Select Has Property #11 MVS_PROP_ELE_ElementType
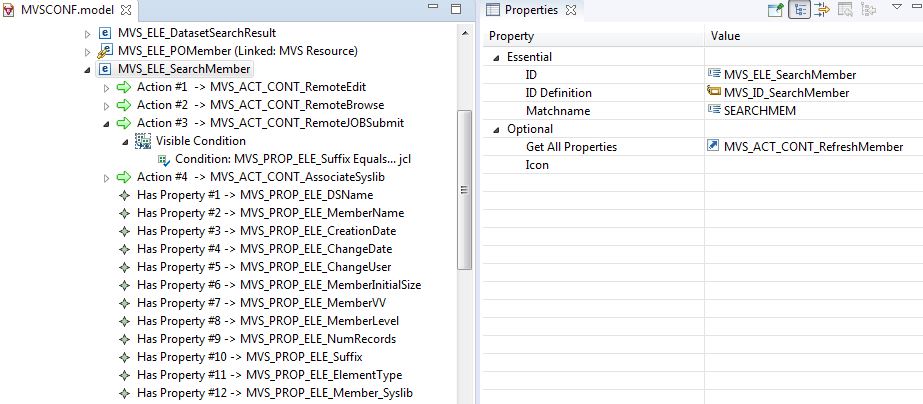Viewport: 923px width, 404px height. [270, 375]
